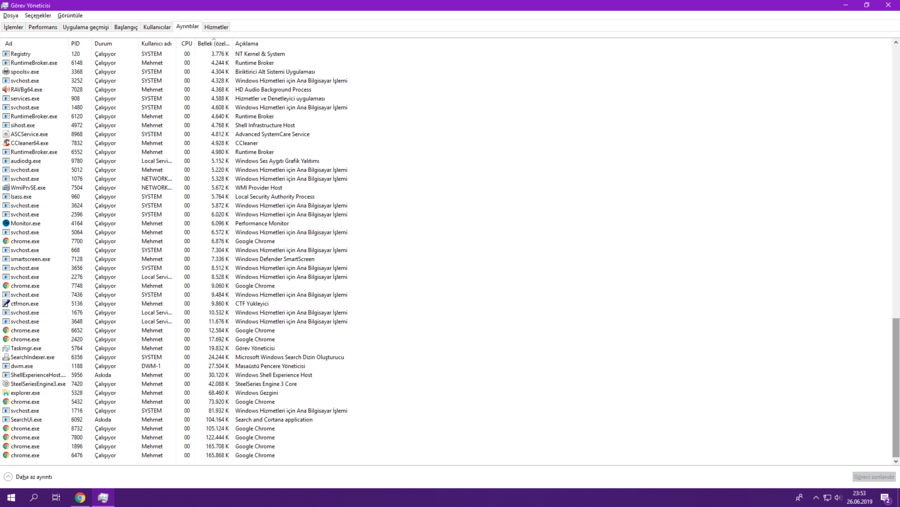Switch to the Başlangıç tab
Screen dimensions: 900x507
(x=126, y=27)
